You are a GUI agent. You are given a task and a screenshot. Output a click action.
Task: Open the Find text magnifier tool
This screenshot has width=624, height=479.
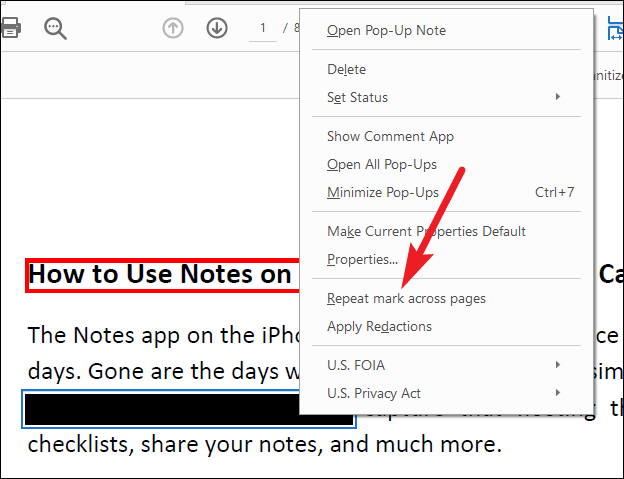(55, 28)
